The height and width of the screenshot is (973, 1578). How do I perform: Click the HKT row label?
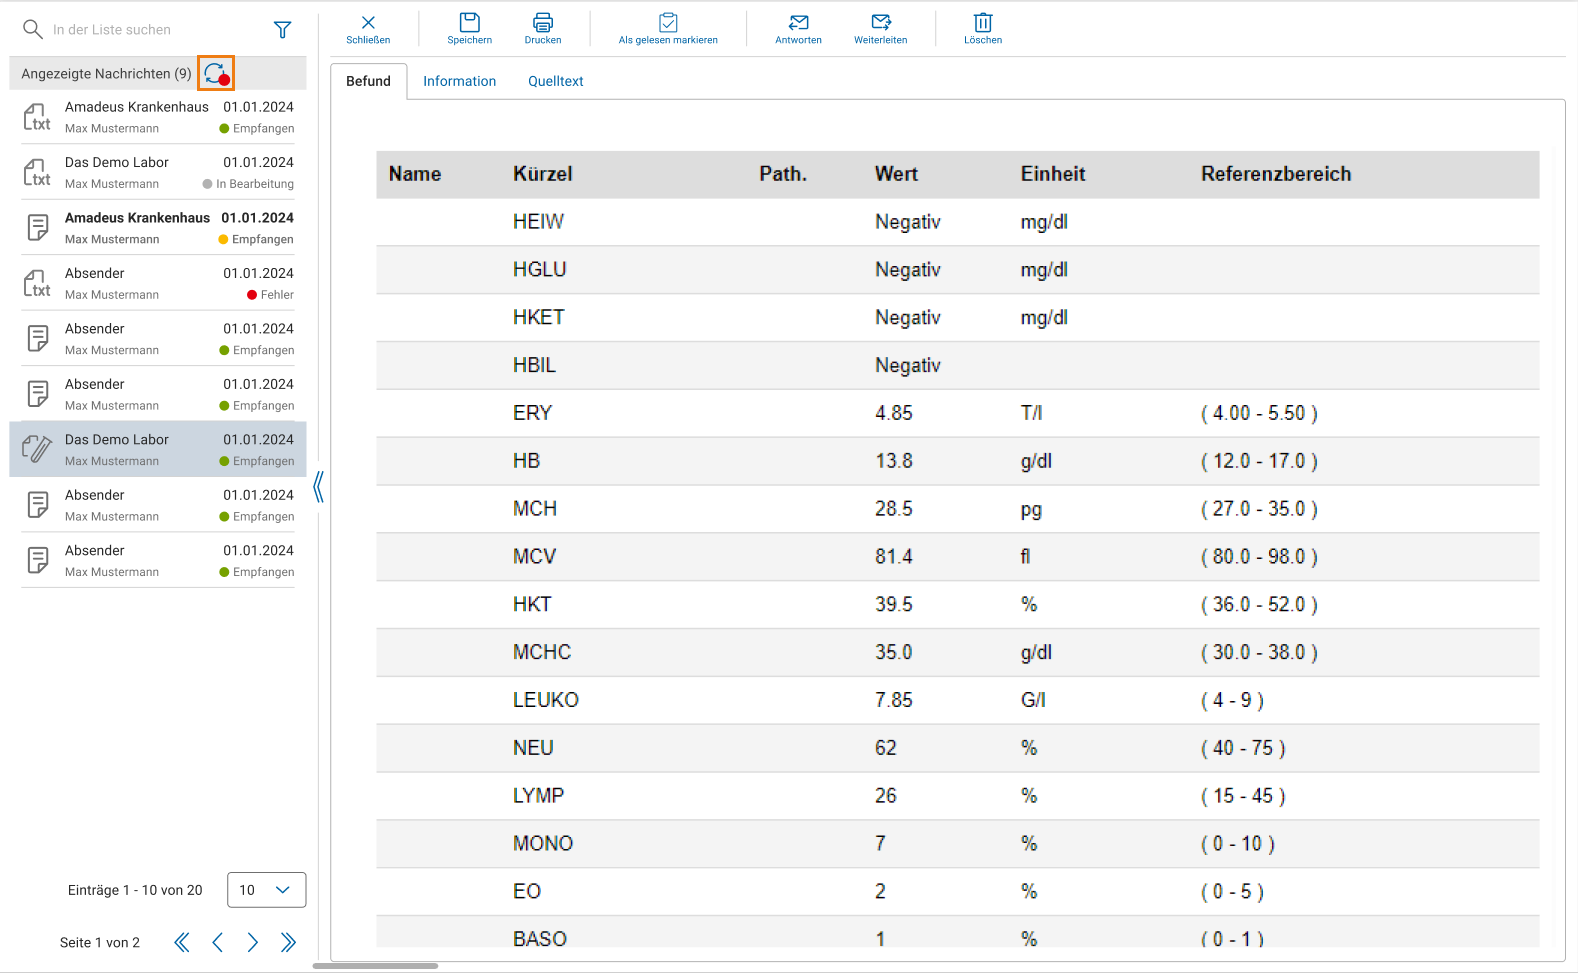coord(532,605)
